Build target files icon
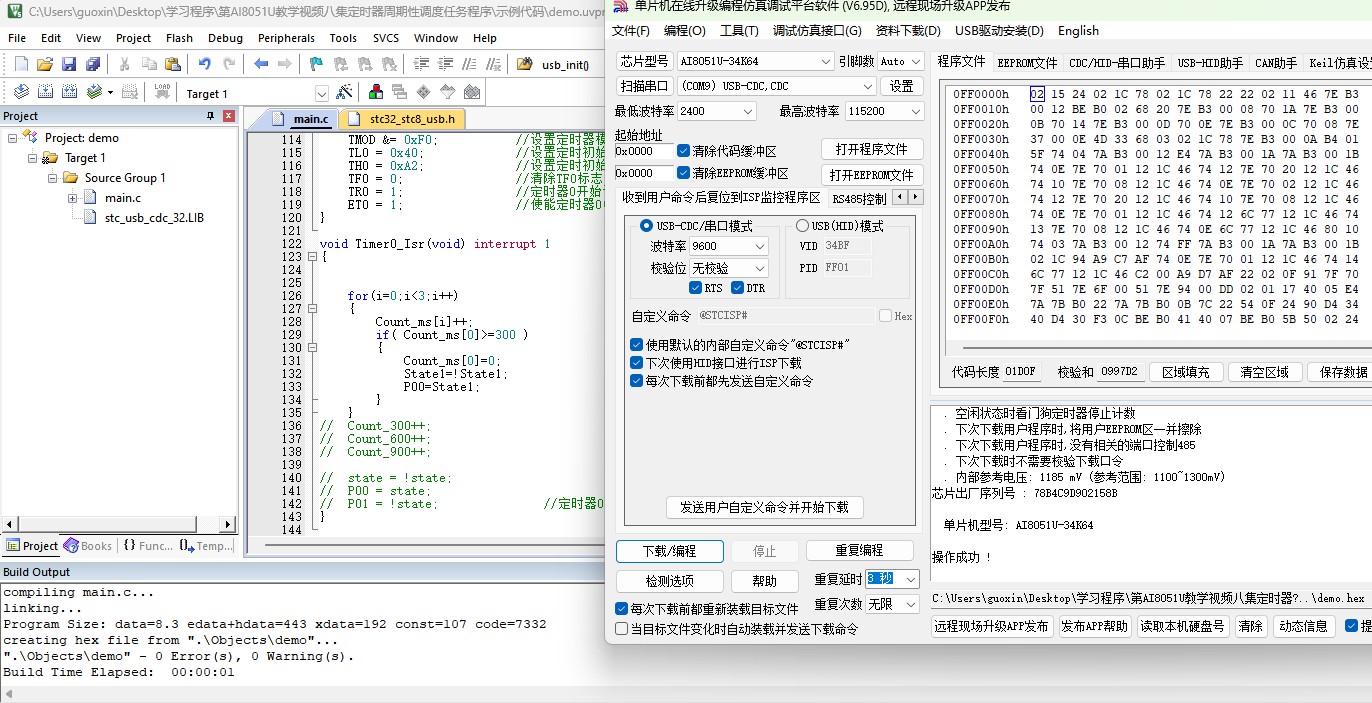Image resolution: width=1372 pixels, height=703 pixels. [x=45, y=93]
